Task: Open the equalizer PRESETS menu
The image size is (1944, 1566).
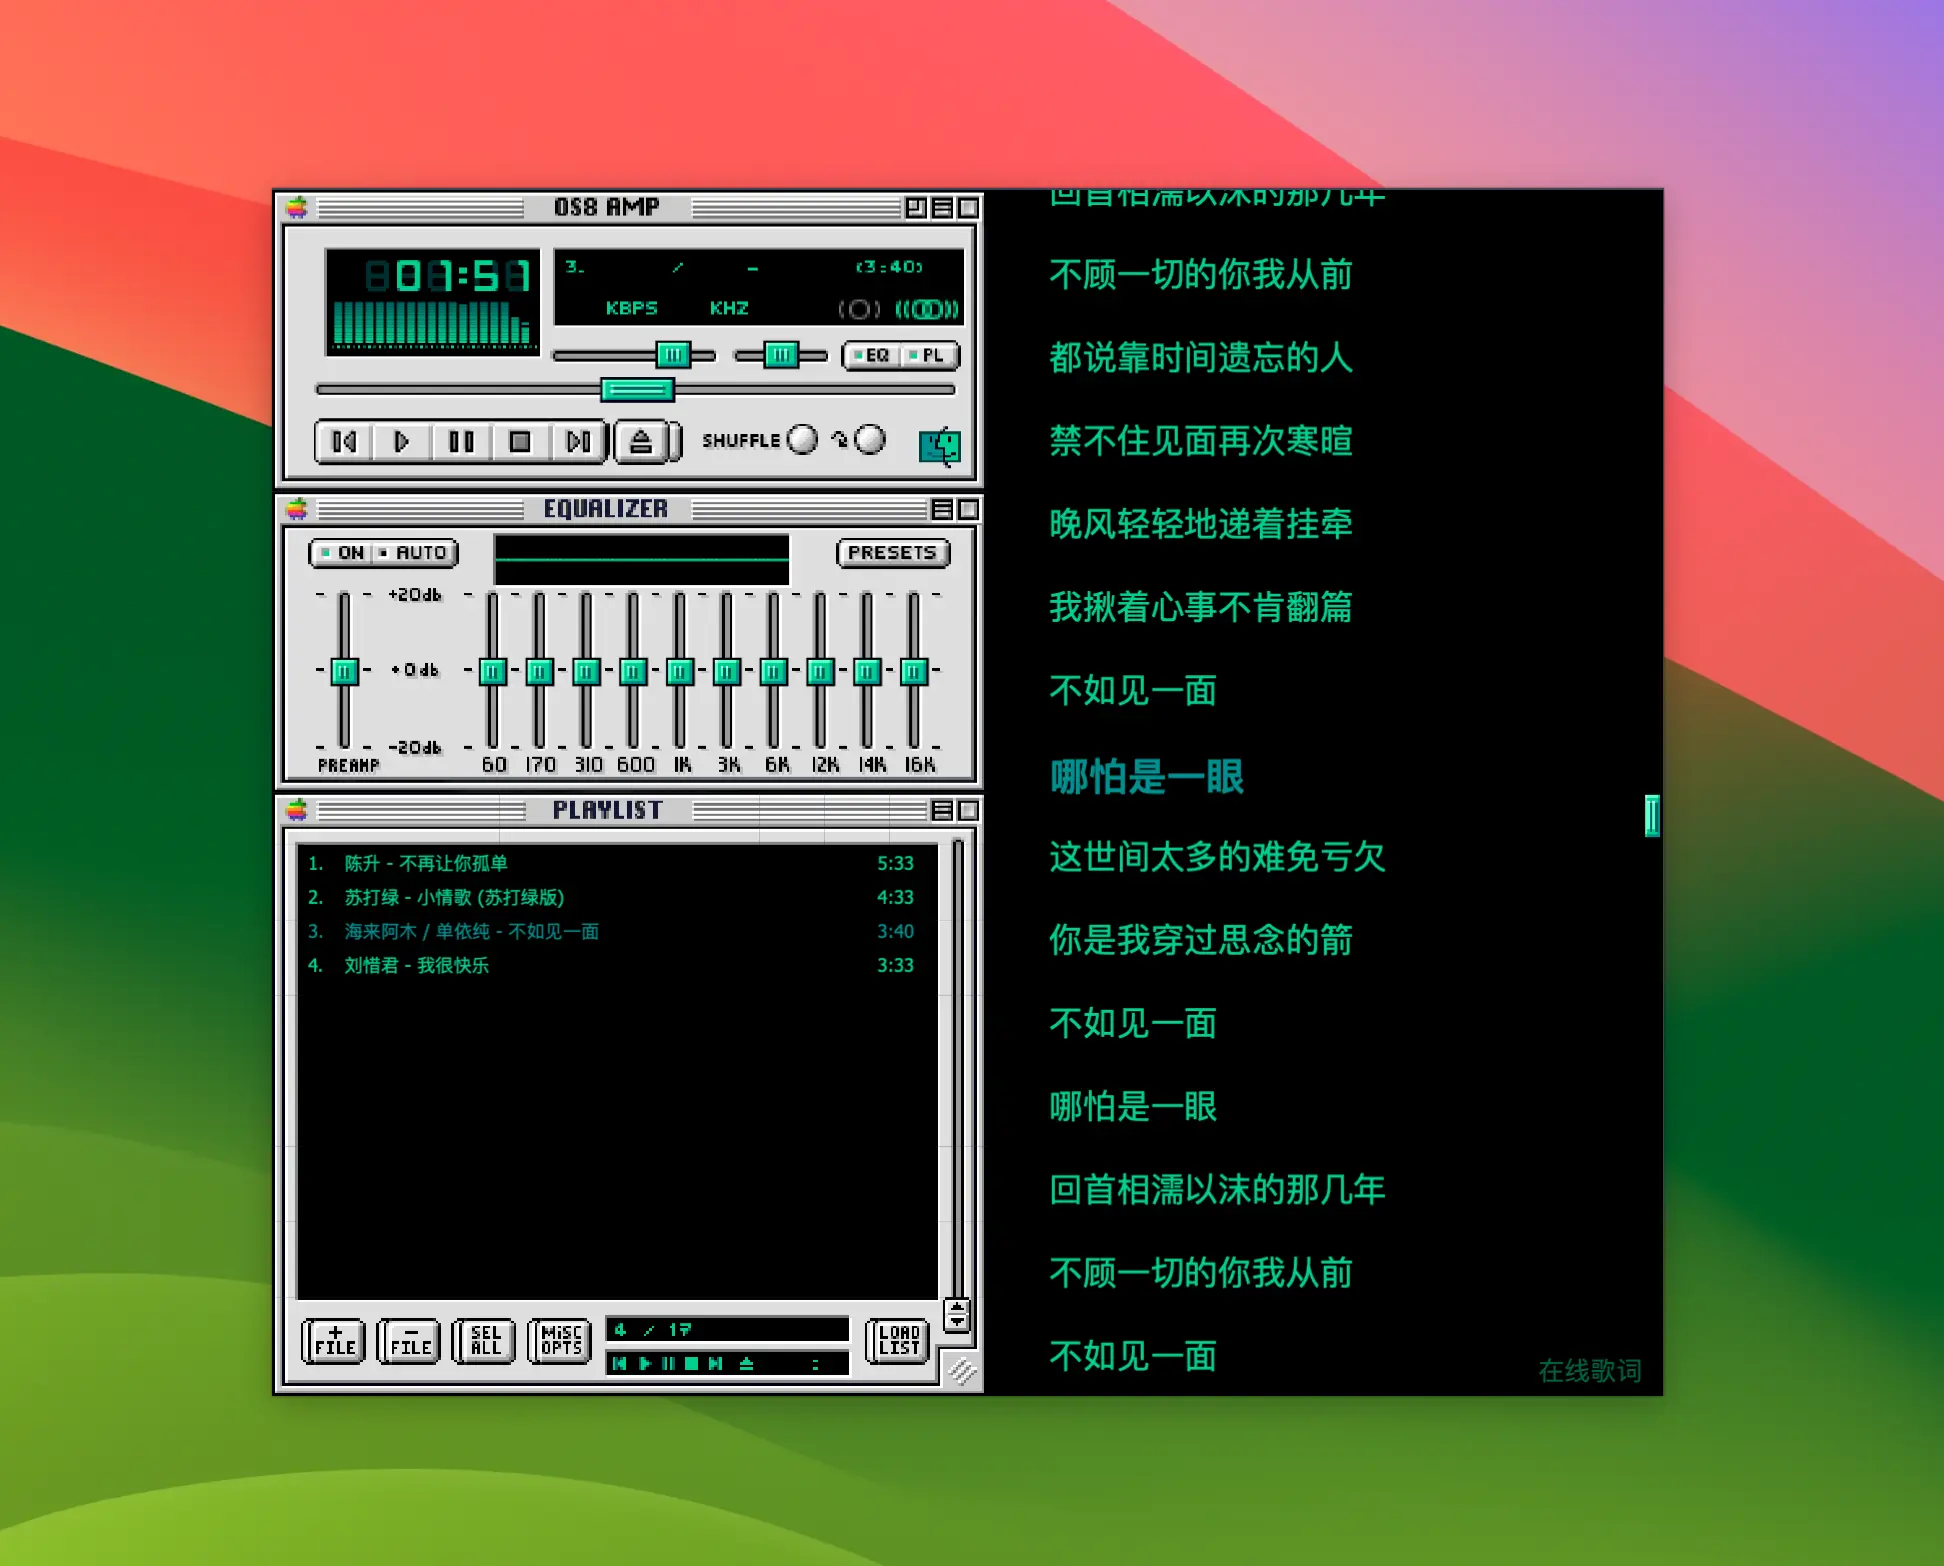Action: (x=892, y=552)
